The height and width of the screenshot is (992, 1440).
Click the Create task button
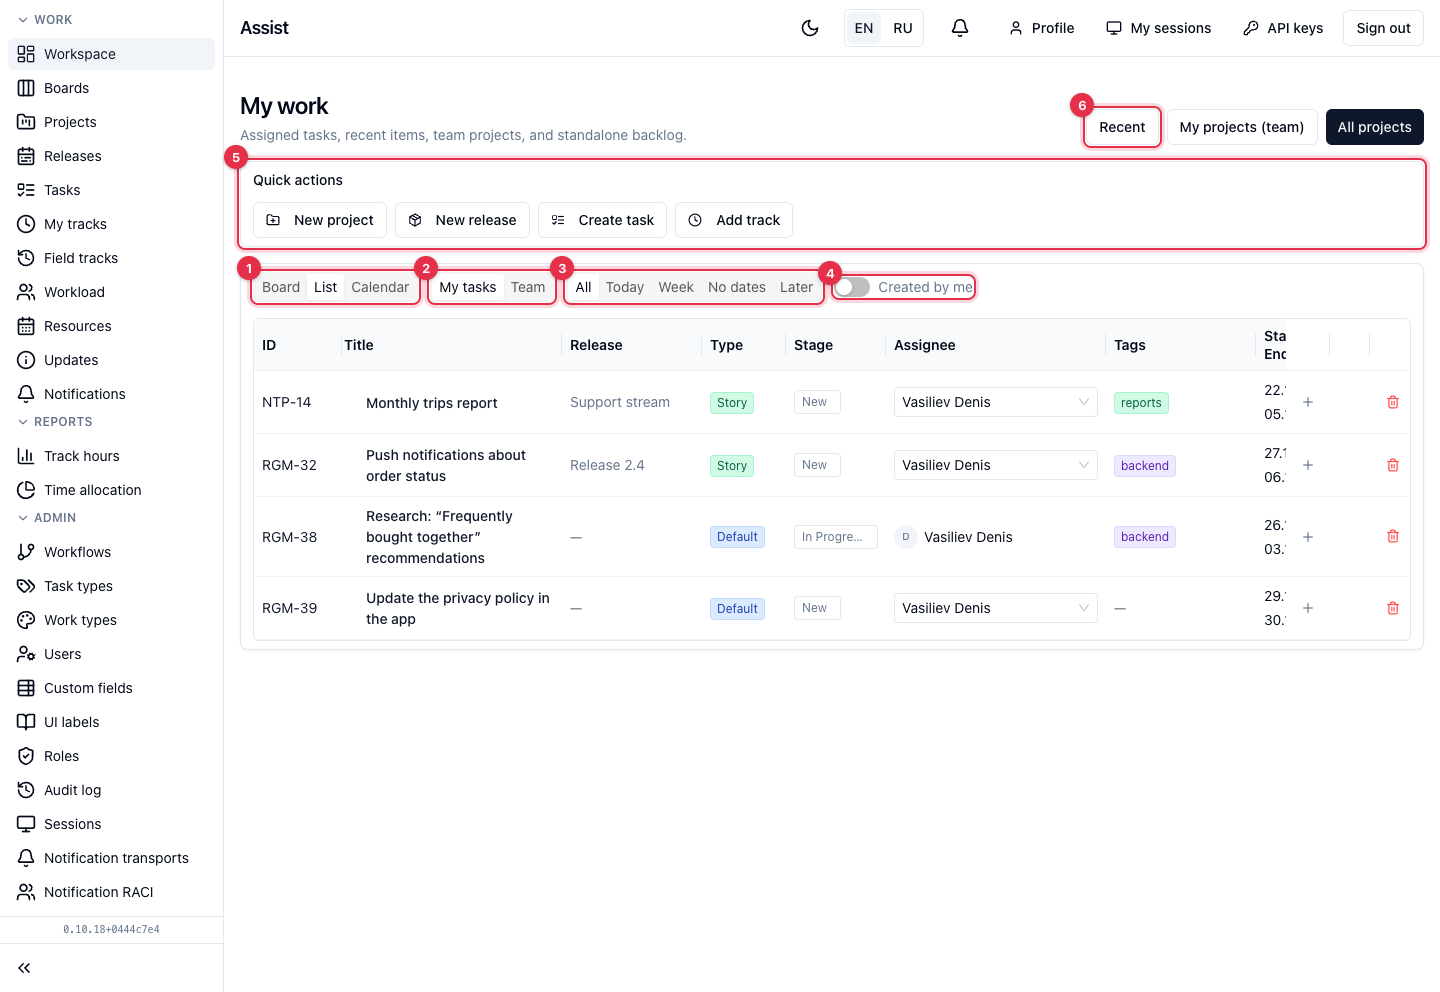click(x=602, y=220)
